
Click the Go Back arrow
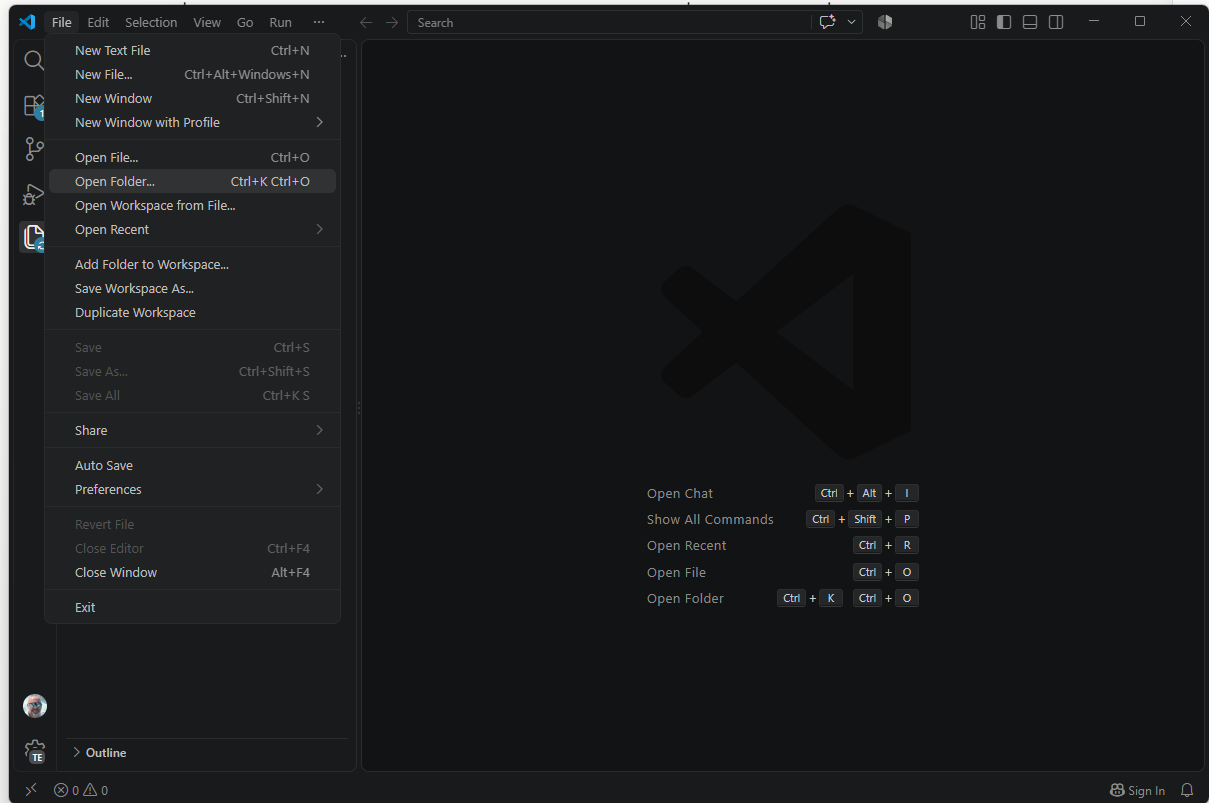(366, 22)
